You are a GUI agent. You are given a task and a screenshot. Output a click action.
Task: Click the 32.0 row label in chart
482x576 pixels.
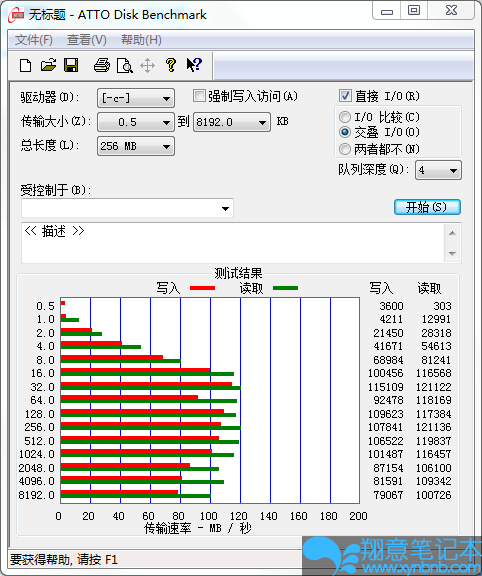(42, 387)
